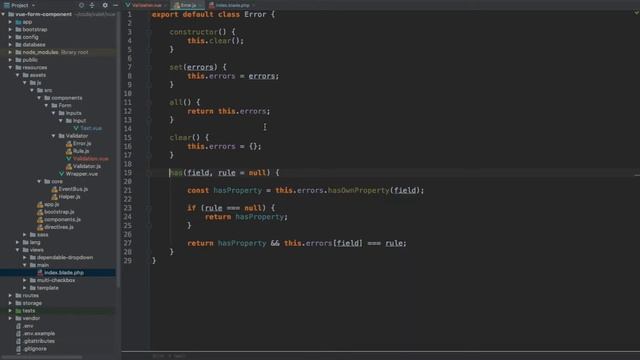Select the Error.js file icon in tree

[69, 144]
